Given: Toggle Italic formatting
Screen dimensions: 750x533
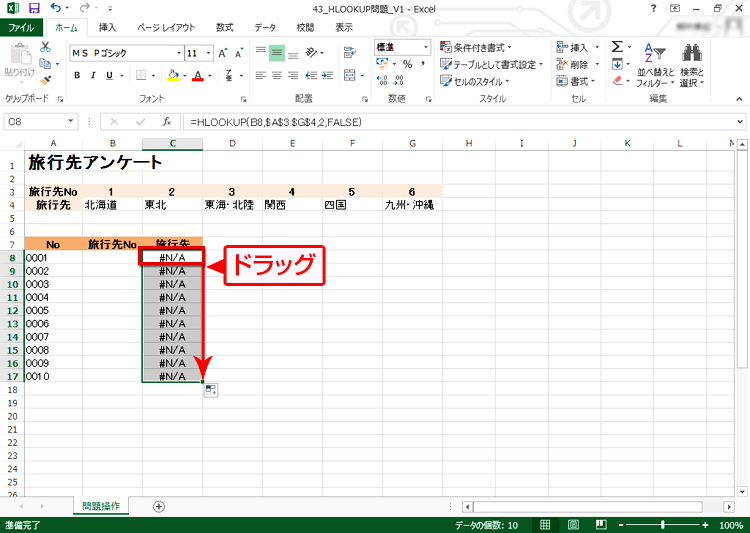Looking at the screenshot, I should click(x=93, y=76).
